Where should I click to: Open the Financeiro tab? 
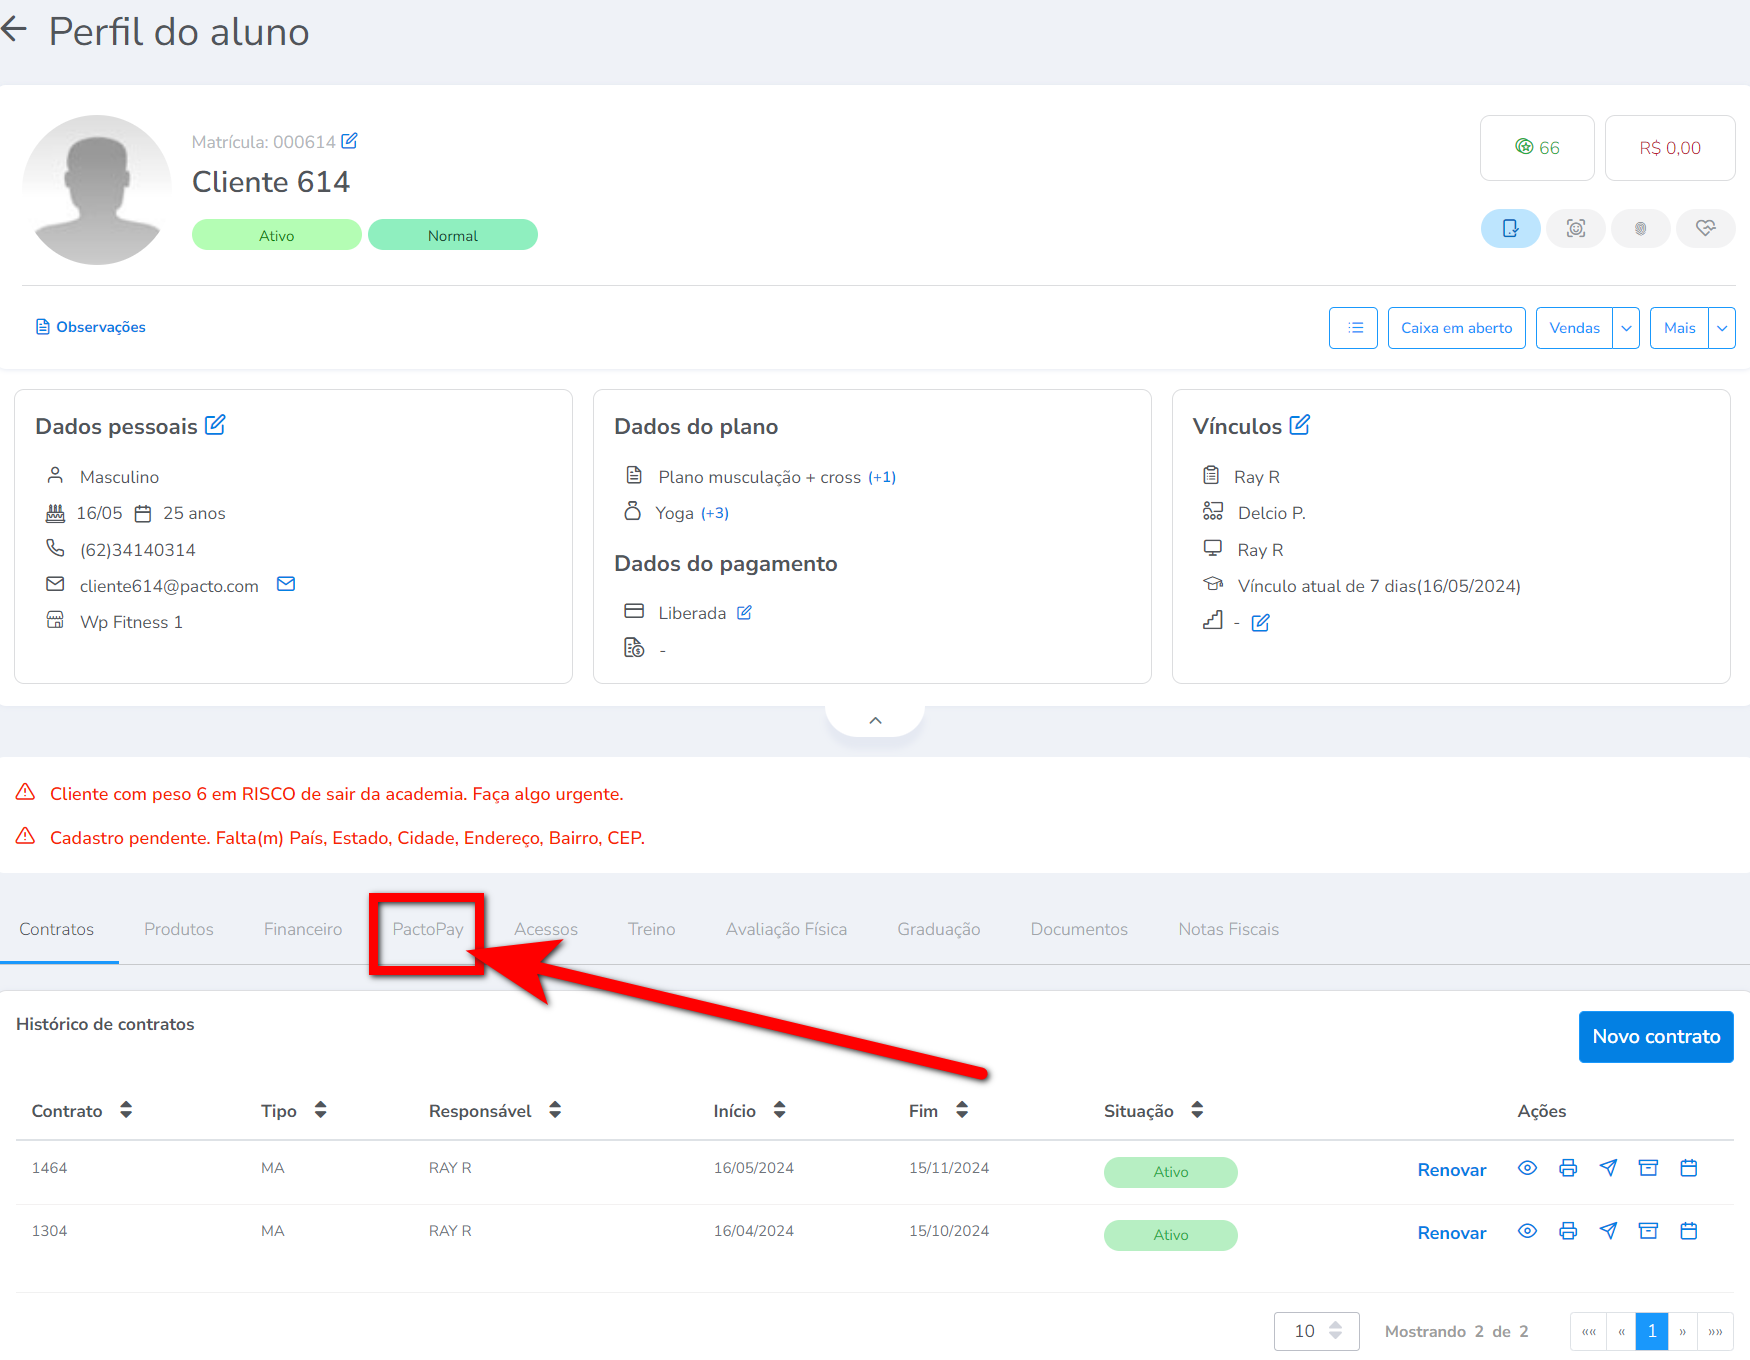(x=303, y=929)
